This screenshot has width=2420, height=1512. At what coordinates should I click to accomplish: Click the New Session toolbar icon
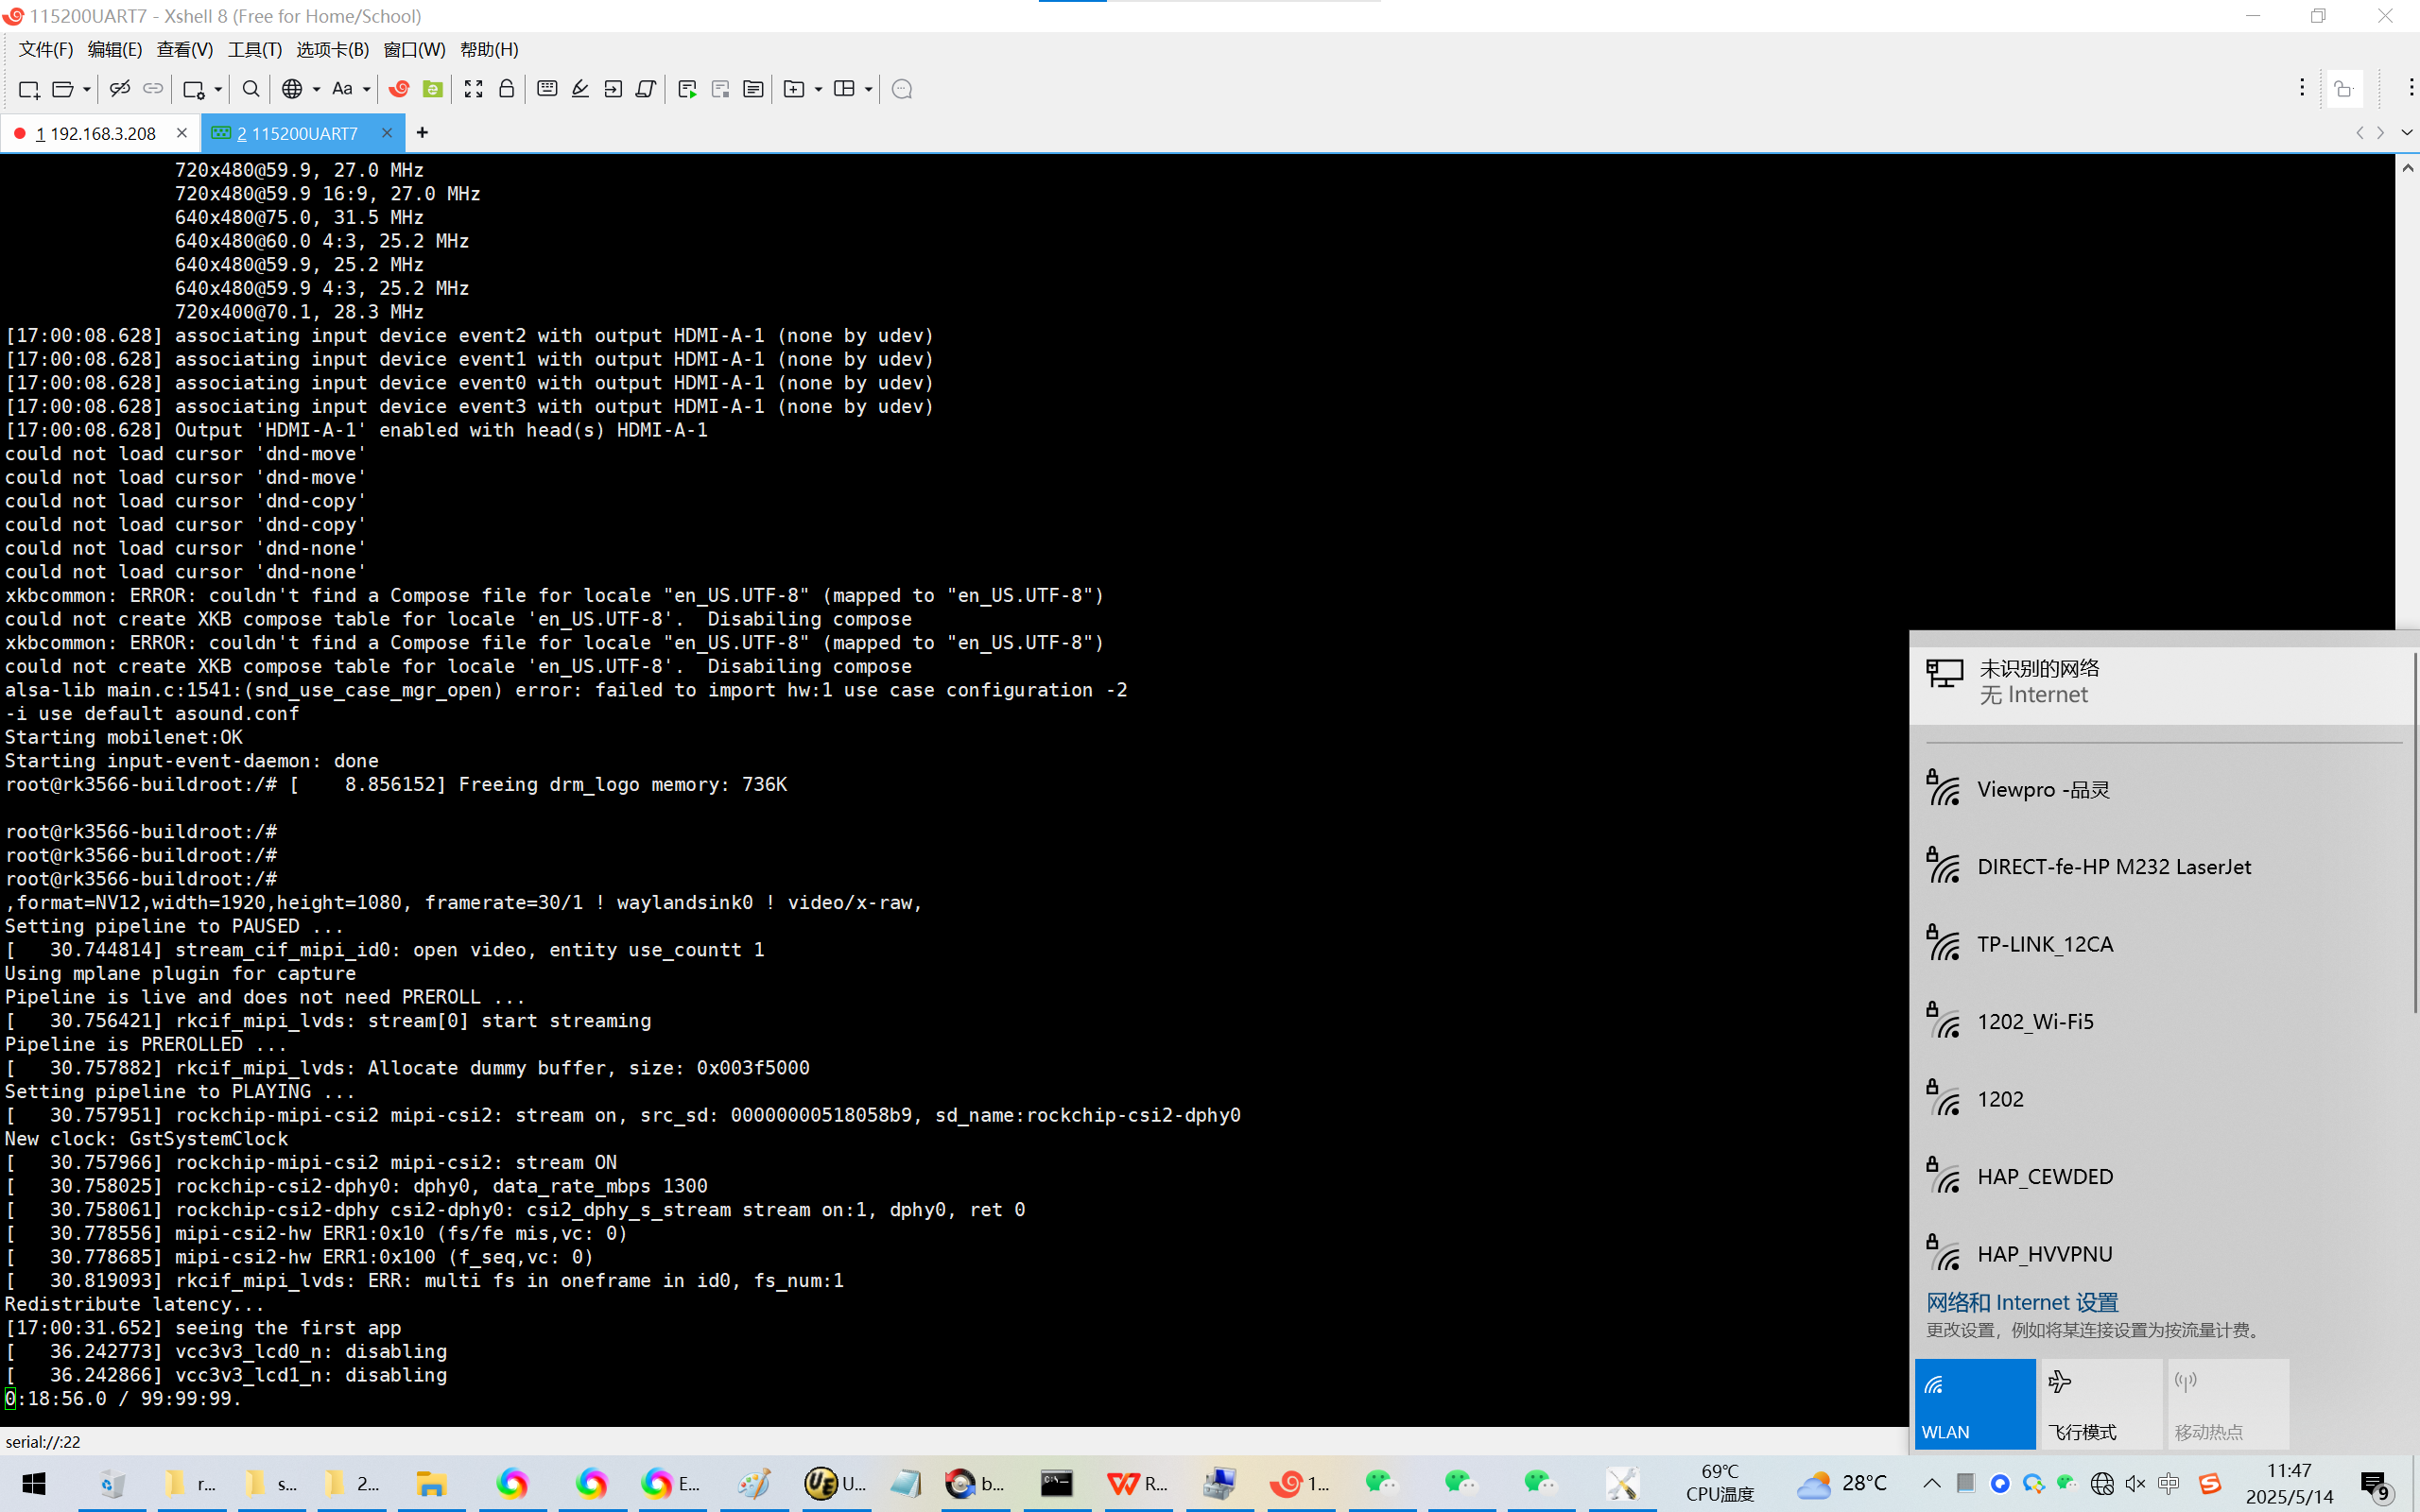tap(28, 89)
